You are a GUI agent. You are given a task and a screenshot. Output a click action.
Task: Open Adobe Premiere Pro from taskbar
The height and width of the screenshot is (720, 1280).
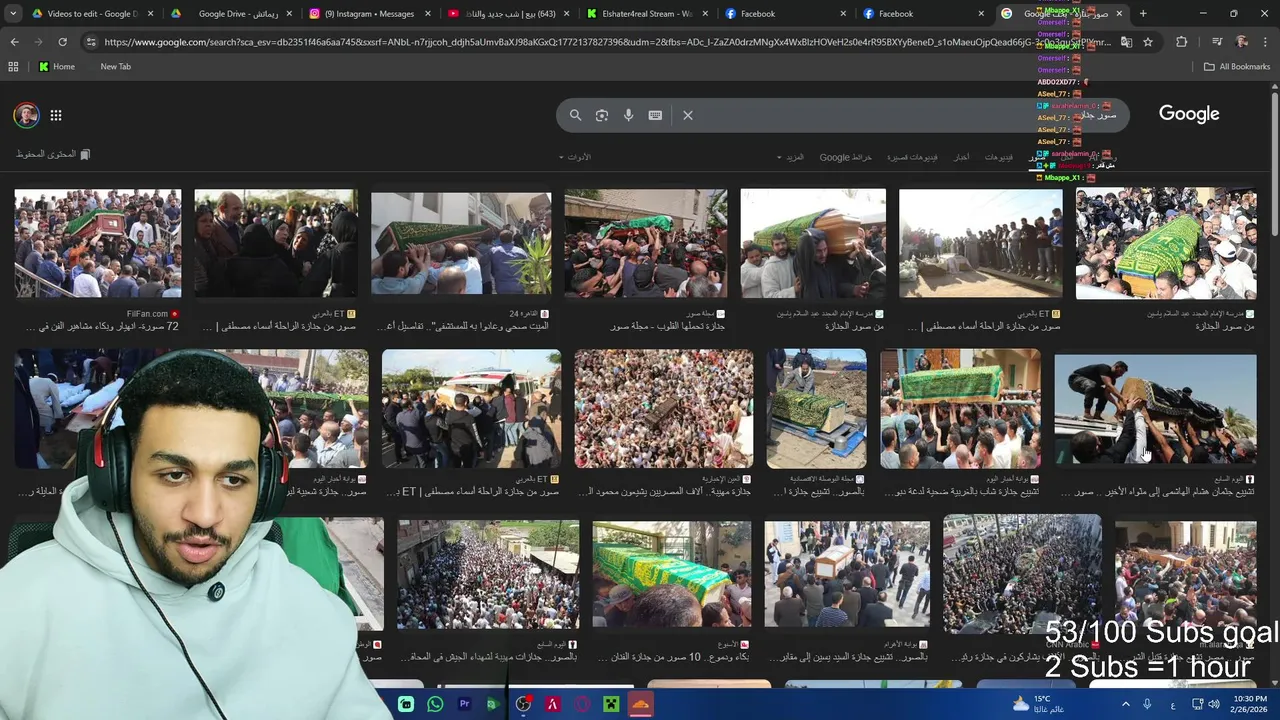click(464, 704)
